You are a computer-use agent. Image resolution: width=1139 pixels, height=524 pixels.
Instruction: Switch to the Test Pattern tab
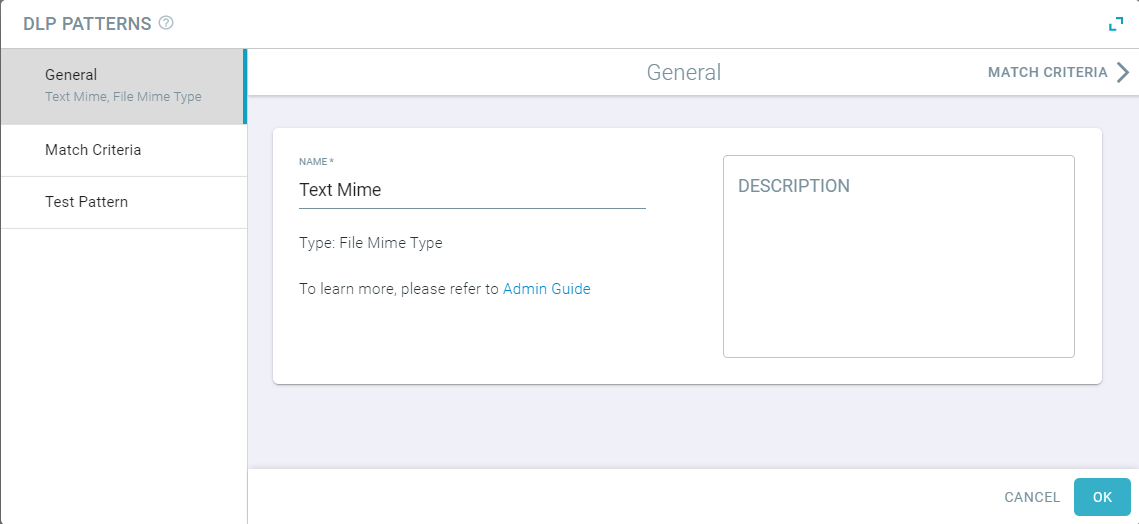pyautogui.click(x=123, y=202)
